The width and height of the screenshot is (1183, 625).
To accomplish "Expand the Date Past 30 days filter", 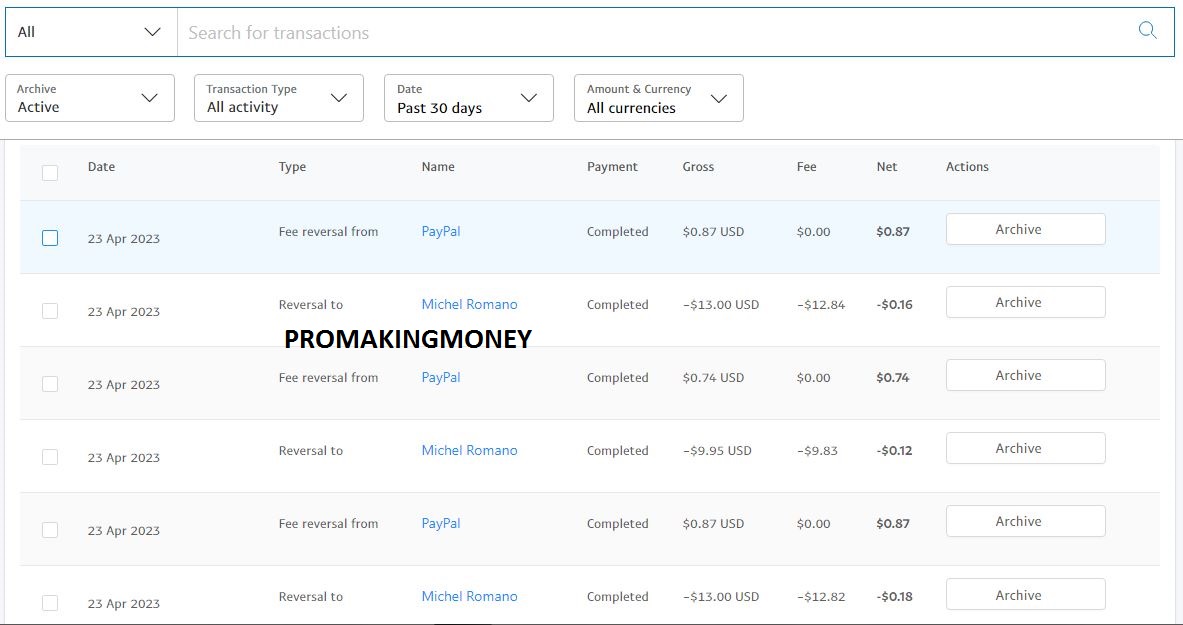I will point(469,98).
